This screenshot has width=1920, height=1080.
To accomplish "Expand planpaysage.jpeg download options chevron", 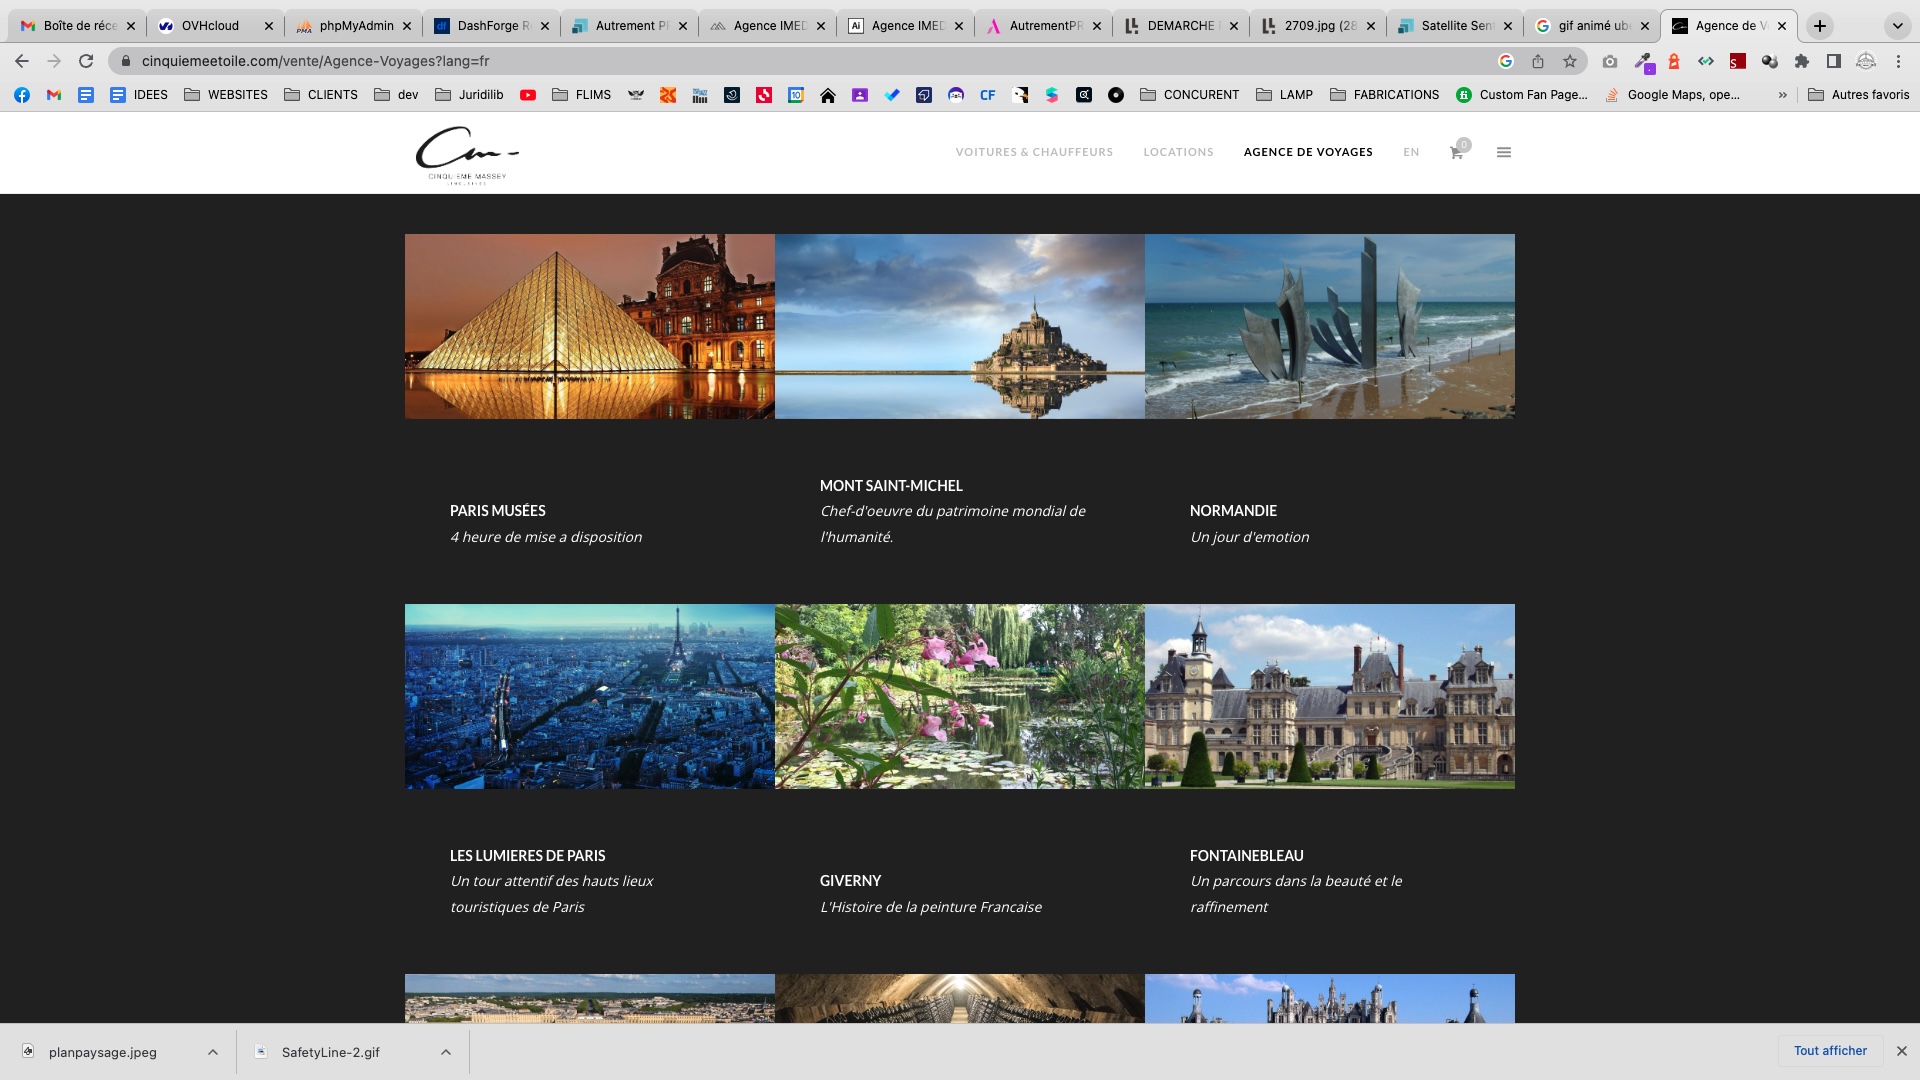I will 213,1052.
